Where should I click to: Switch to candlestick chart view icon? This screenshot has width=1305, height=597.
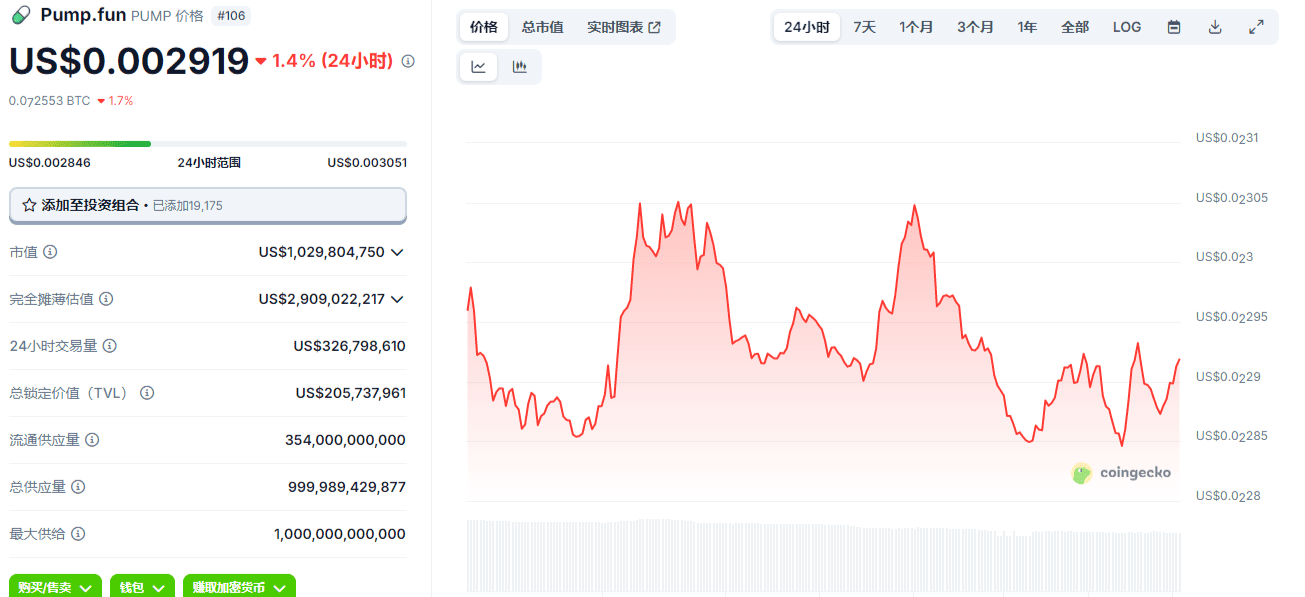pyautogui.click(x=519, y=67)
